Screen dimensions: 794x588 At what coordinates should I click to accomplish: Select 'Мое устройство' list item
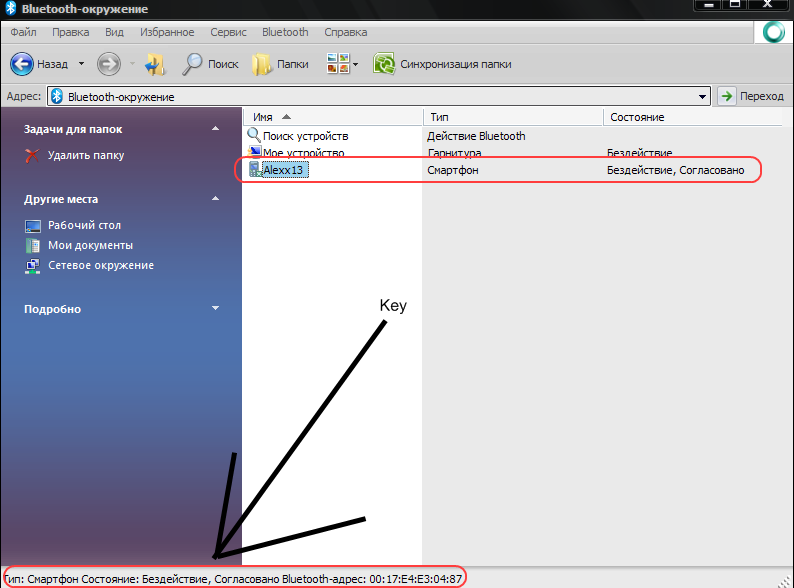[x=303, y=153]
